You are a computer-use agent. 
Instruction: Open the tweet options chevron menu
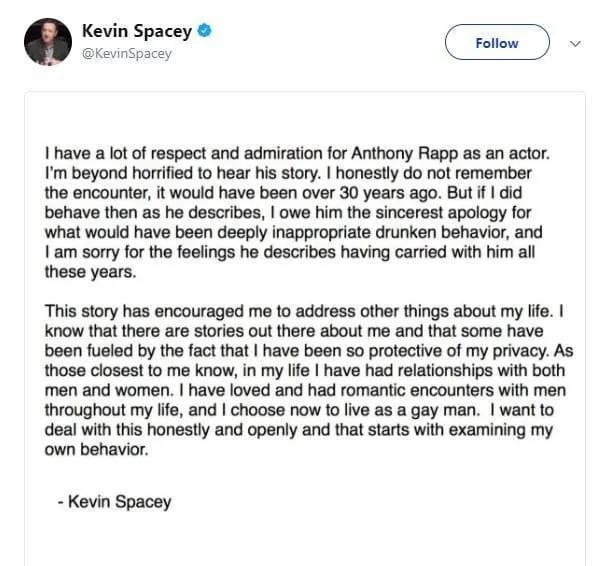tap(575, 44)
